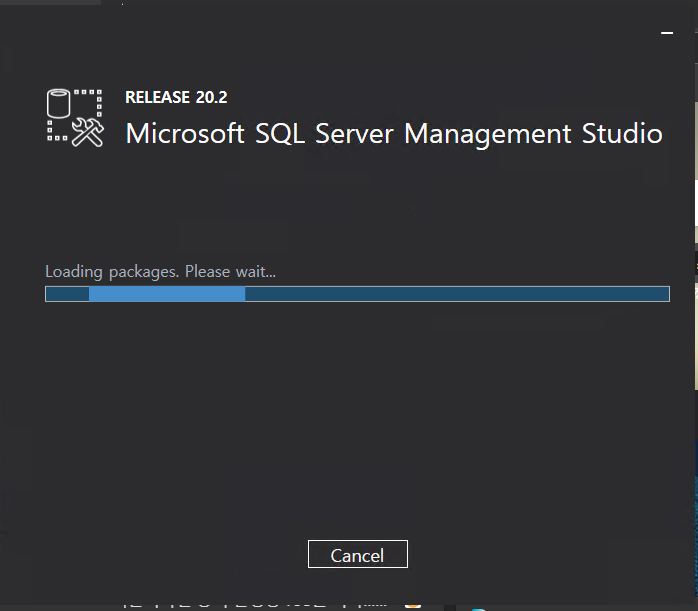Click the SQL Server Management Studio logo icon
The image size is (698, 611).
click(x=75, y=118)
